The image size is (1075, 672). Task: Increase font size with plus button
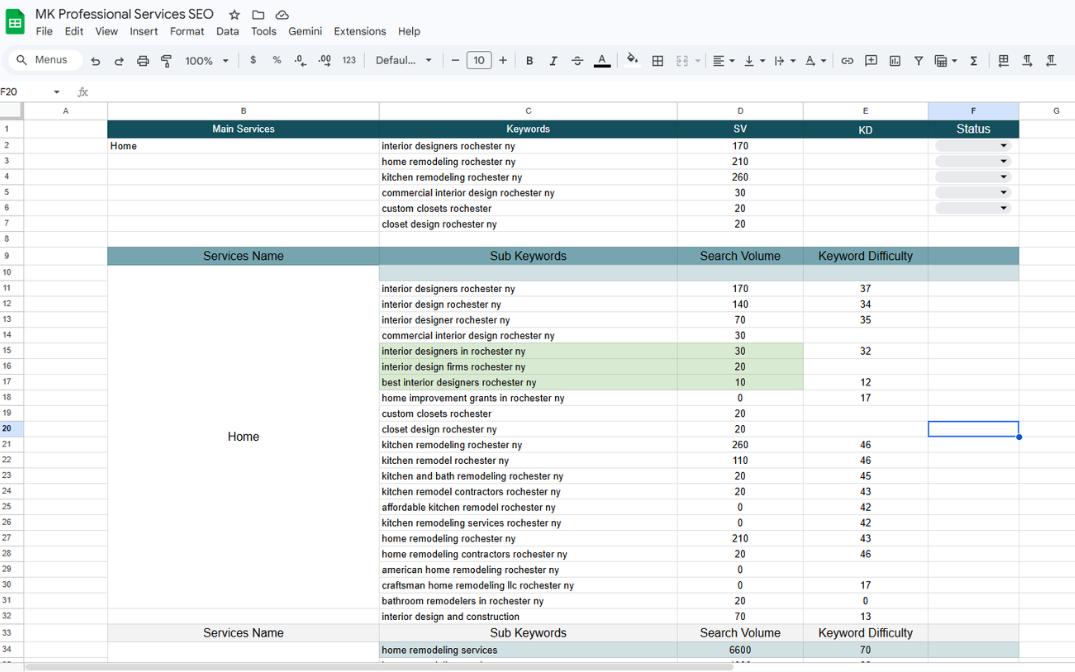point(503,61)
